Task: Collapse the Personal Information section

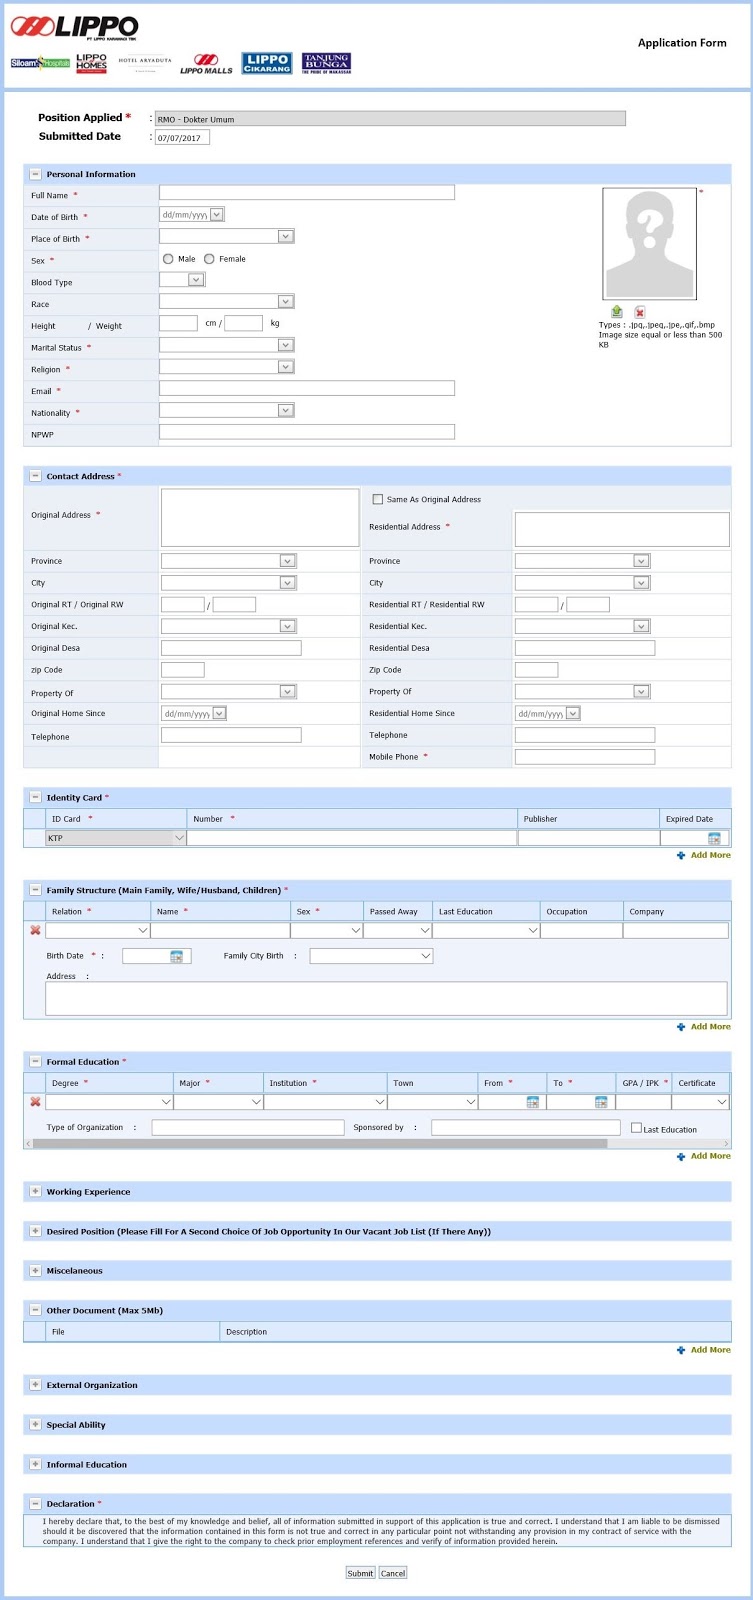Action: pyautogui.click(x=35, y=174)
